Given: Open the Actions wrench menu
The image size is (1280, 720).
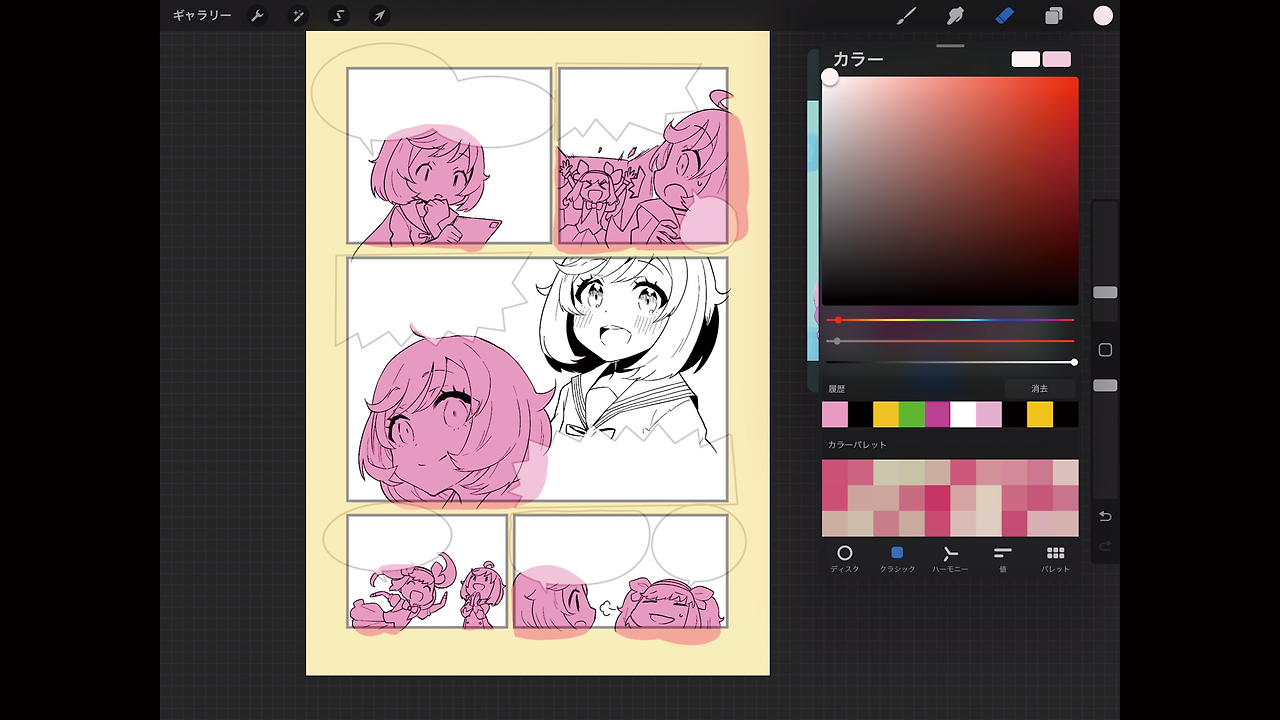Looking at the screenshot, I should pyautogui.click(x=257, y=16).
